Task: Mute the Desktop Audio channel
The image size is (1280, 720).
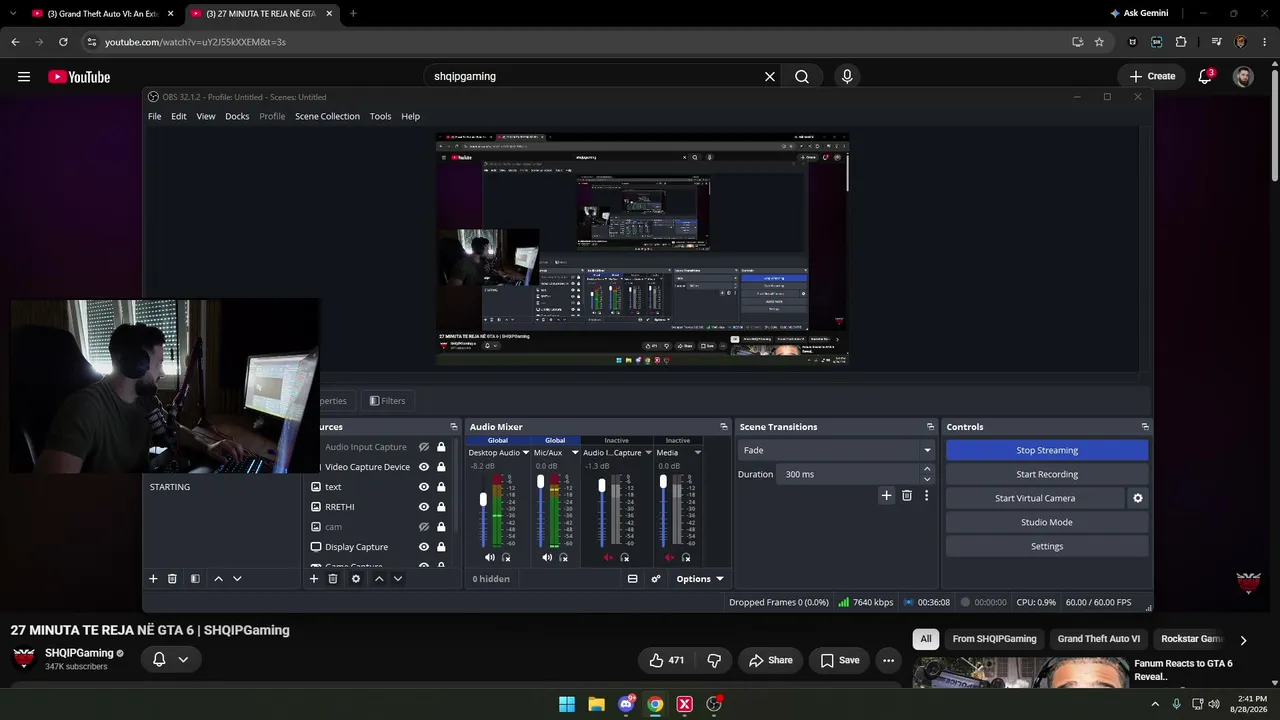Action: [490, 557]
